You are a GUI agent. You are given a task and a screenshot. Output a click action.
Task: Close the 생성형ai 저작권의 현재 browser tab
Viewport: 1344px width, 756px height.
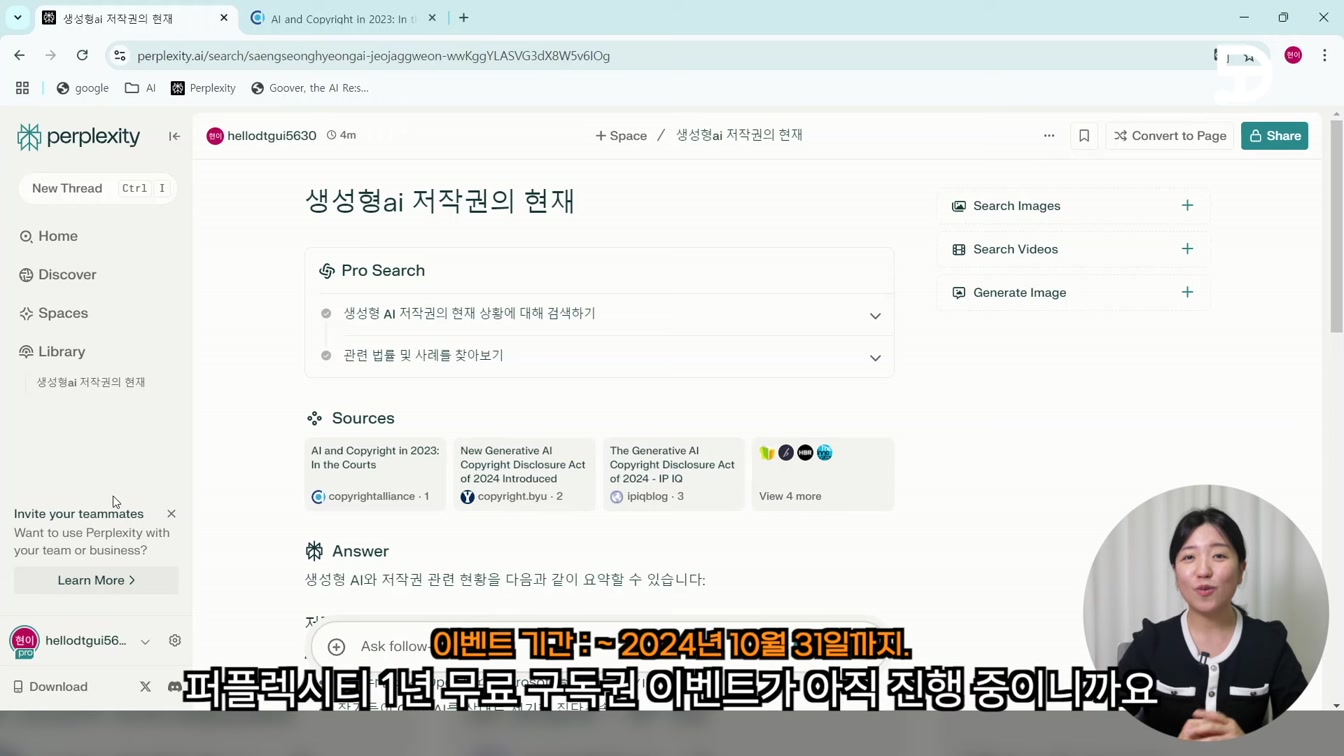click(223, 18)
